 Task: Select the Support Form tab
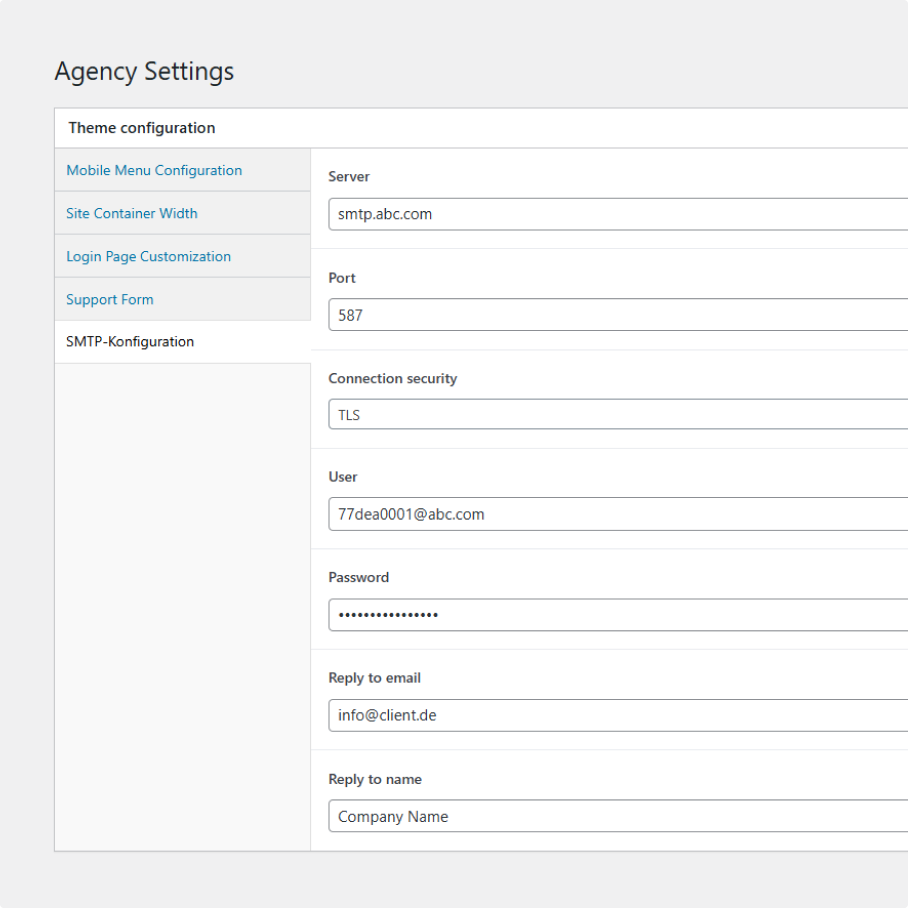(x=110, y=299)
